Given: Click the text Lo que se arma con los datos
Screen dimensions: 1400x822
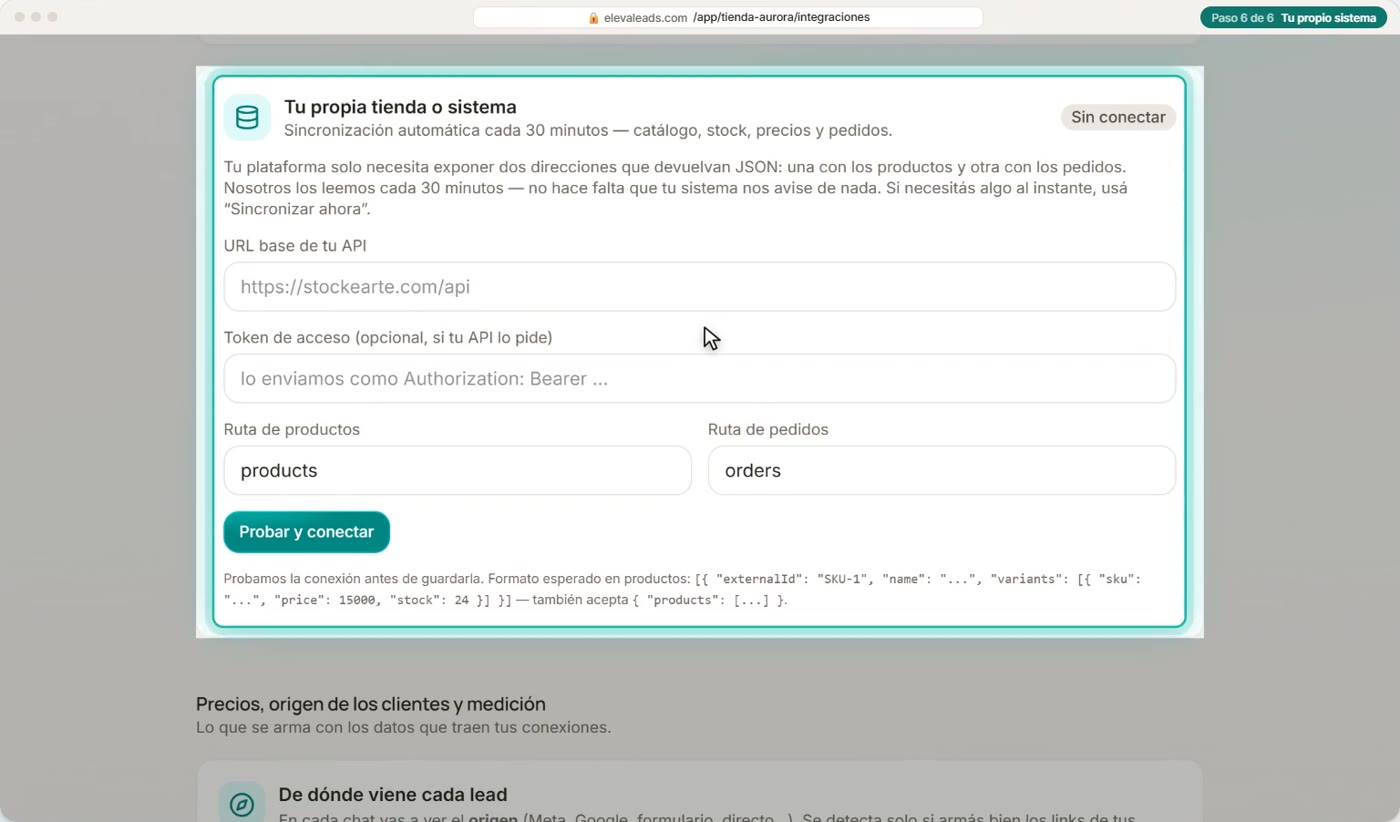Looking at the screenshot, I should (x=403, y=727).
